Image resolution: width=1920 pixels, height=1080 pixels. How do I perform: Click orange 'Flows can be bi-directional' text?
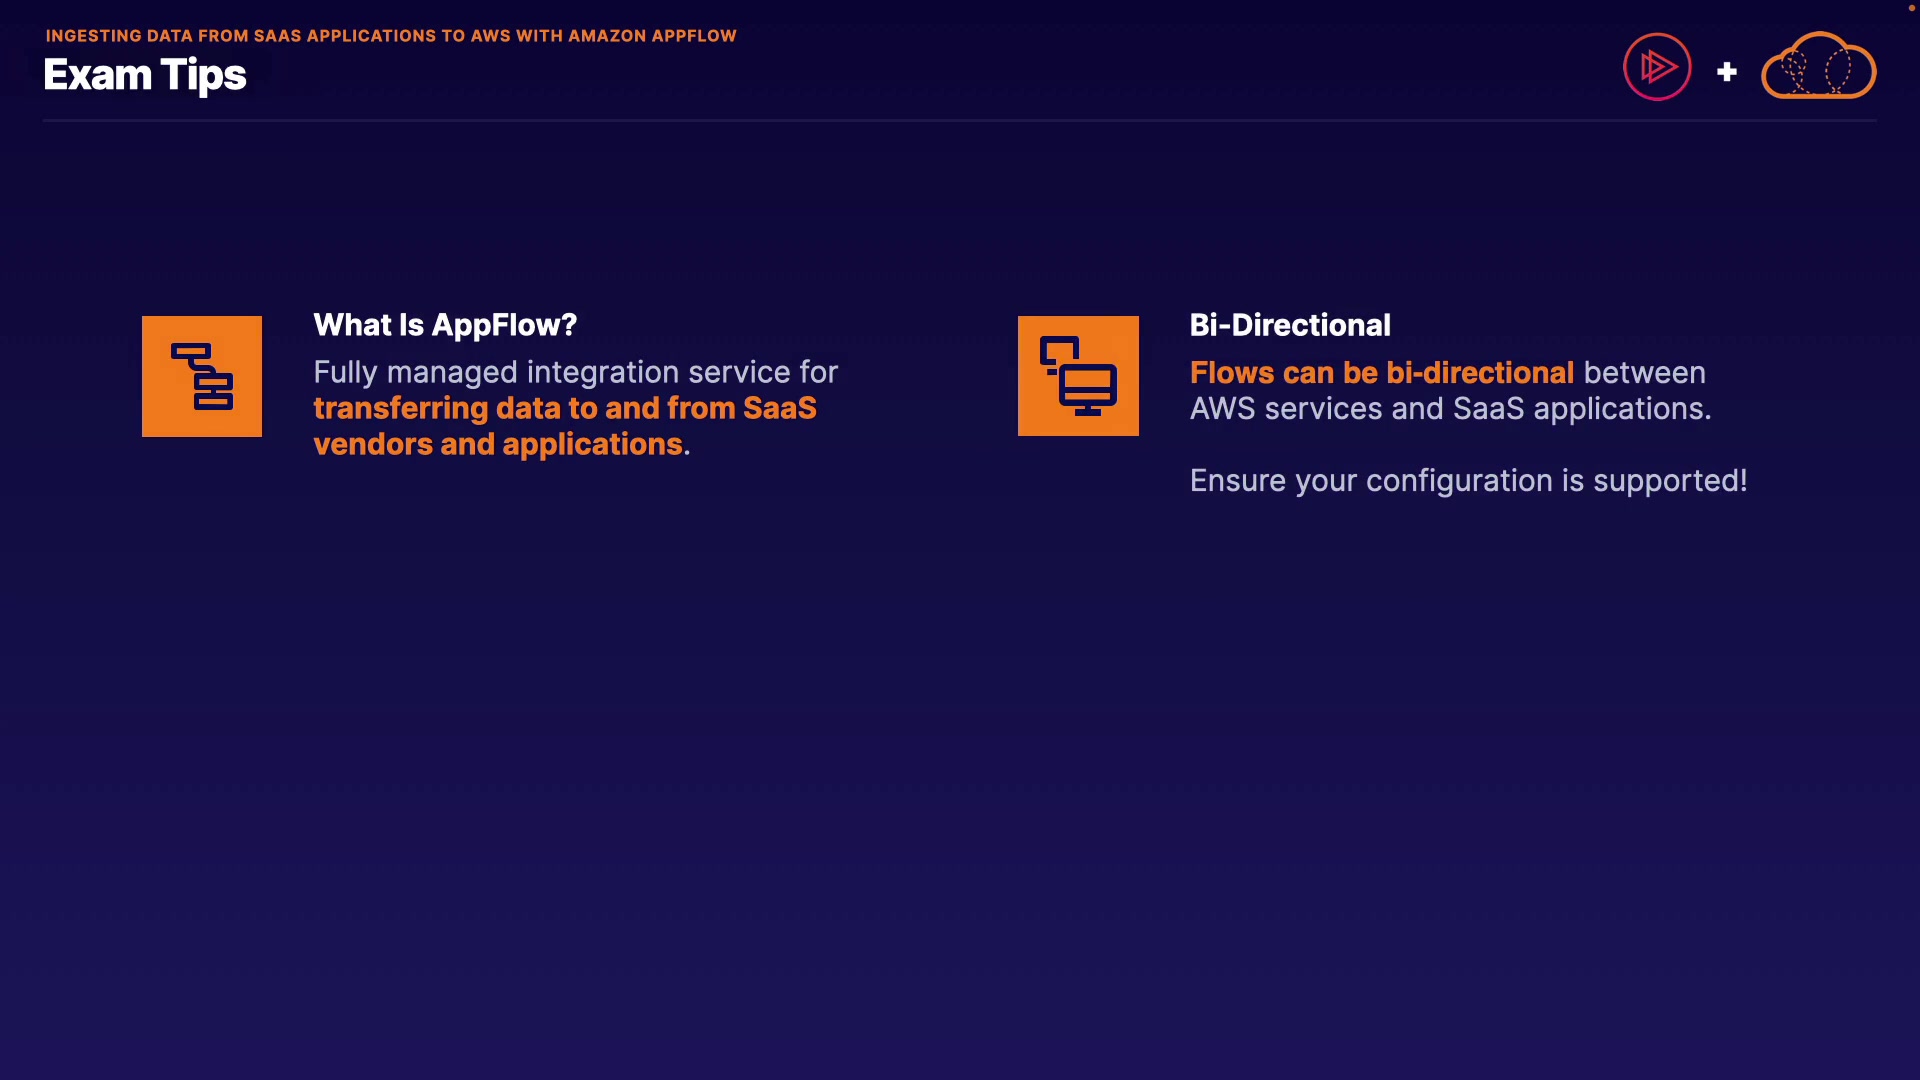(1381, 372)
